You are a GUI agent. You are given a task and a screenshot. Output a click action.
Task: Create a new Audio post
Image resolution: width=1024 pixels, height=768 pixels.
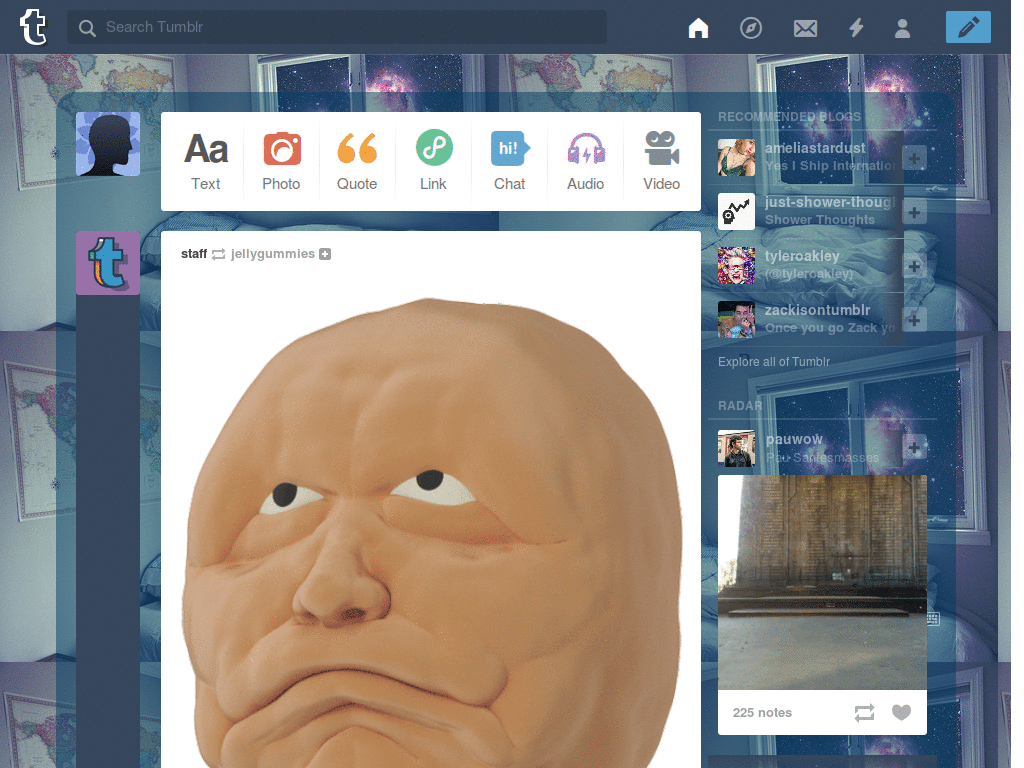tap(586, 161)
